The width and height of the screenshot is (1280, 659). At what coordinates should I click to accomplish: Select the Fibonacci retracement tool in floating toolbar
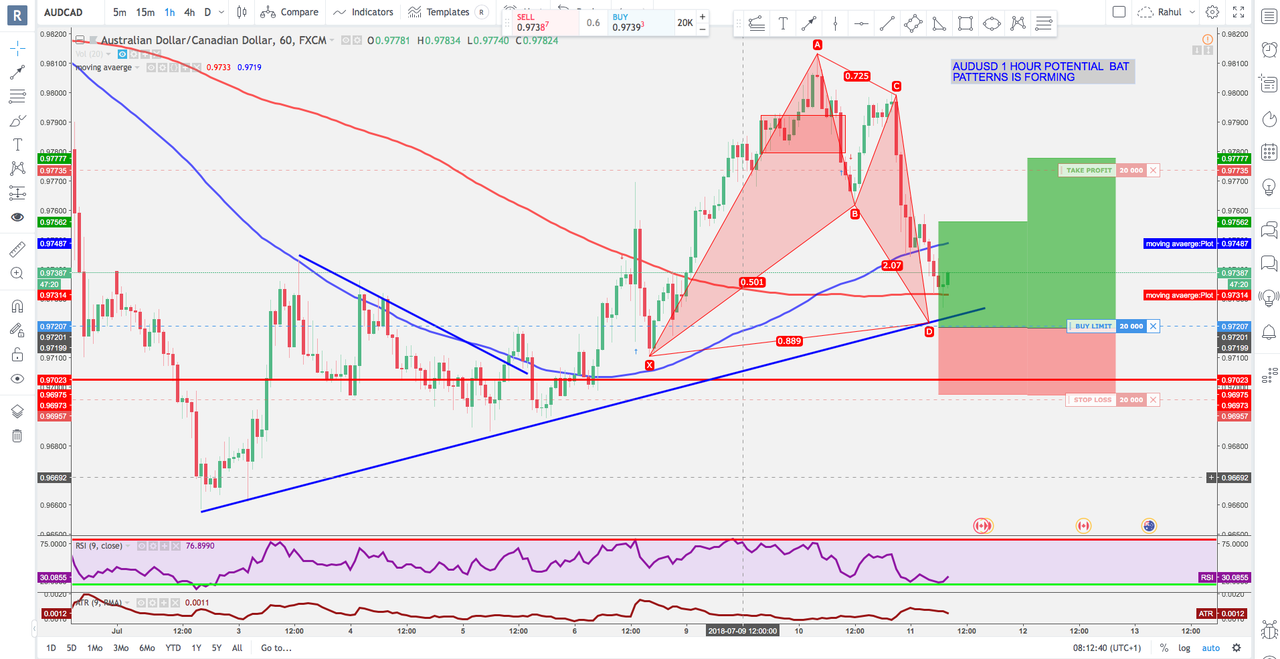(1044, 24)
